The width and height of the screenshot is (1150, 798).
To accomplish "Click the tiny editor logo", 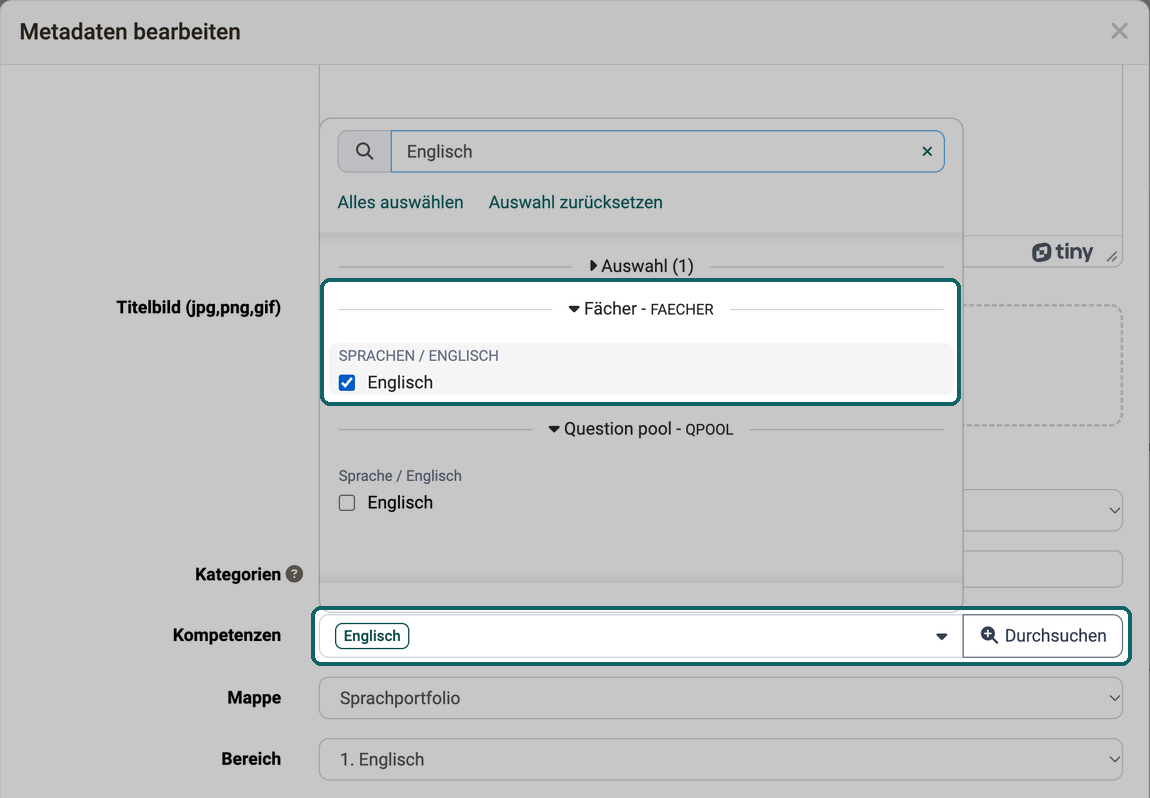I will [x=1063, y=252].
